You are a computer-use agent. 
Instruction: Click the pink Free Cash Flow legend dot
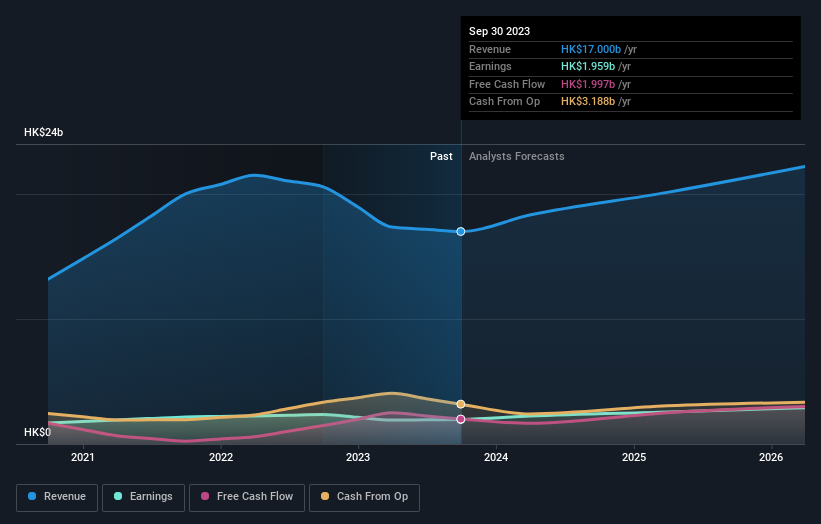pyautogui.click(x=205, y=496)
